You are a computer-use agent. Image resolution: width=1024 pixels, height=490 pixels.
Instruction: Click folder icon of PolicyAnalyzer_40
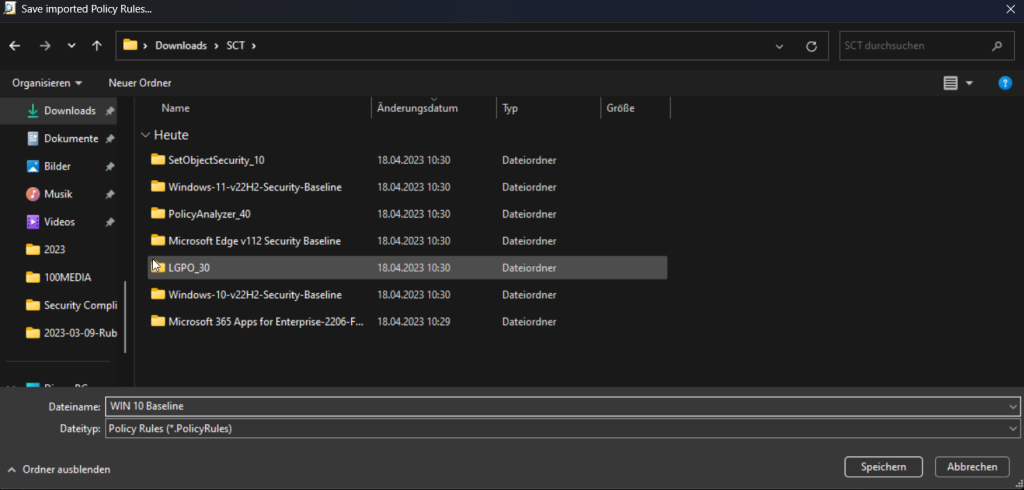click(x=158, y=213)
